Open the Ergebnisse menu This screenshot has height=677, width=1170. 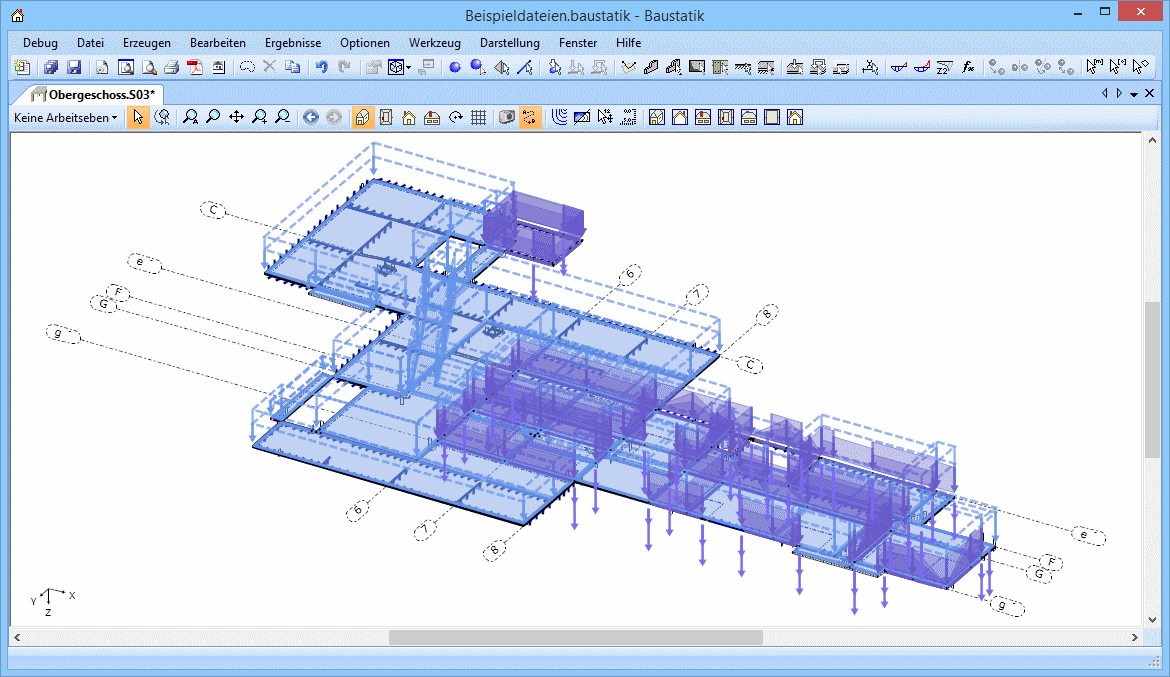coord(293,43)
